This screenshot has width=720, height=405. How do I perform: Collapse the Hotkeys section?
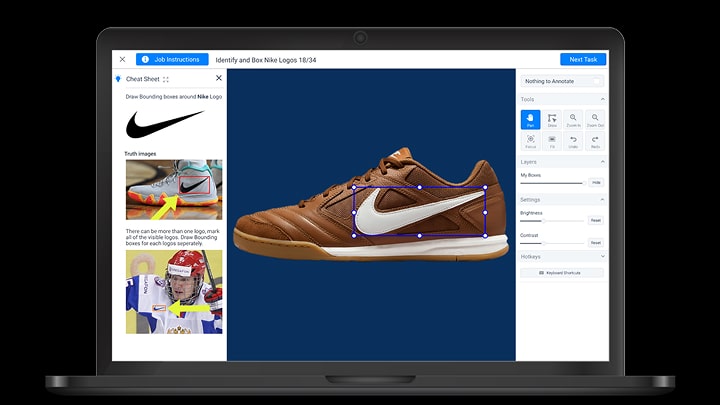click(x=602, y=257)
